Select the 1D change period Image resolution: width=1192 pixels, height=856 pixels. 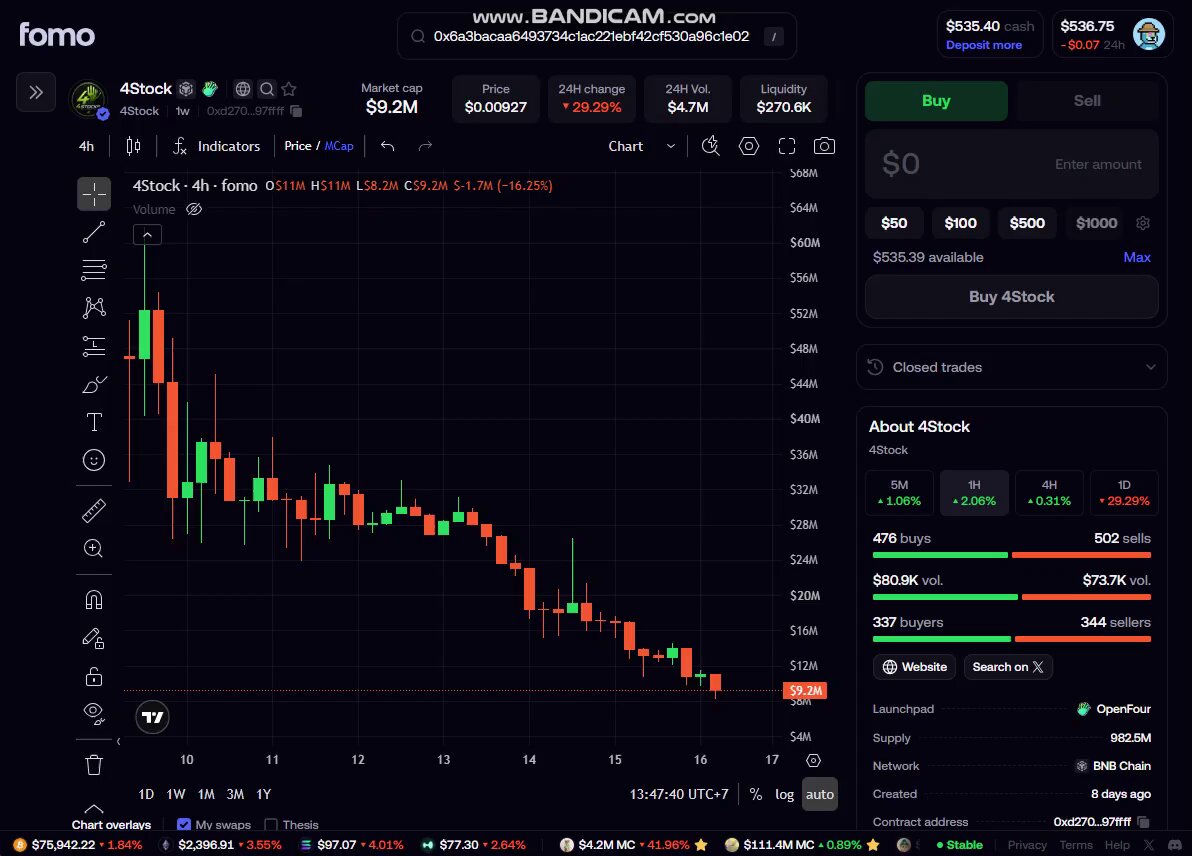(x=1124, y=493)
